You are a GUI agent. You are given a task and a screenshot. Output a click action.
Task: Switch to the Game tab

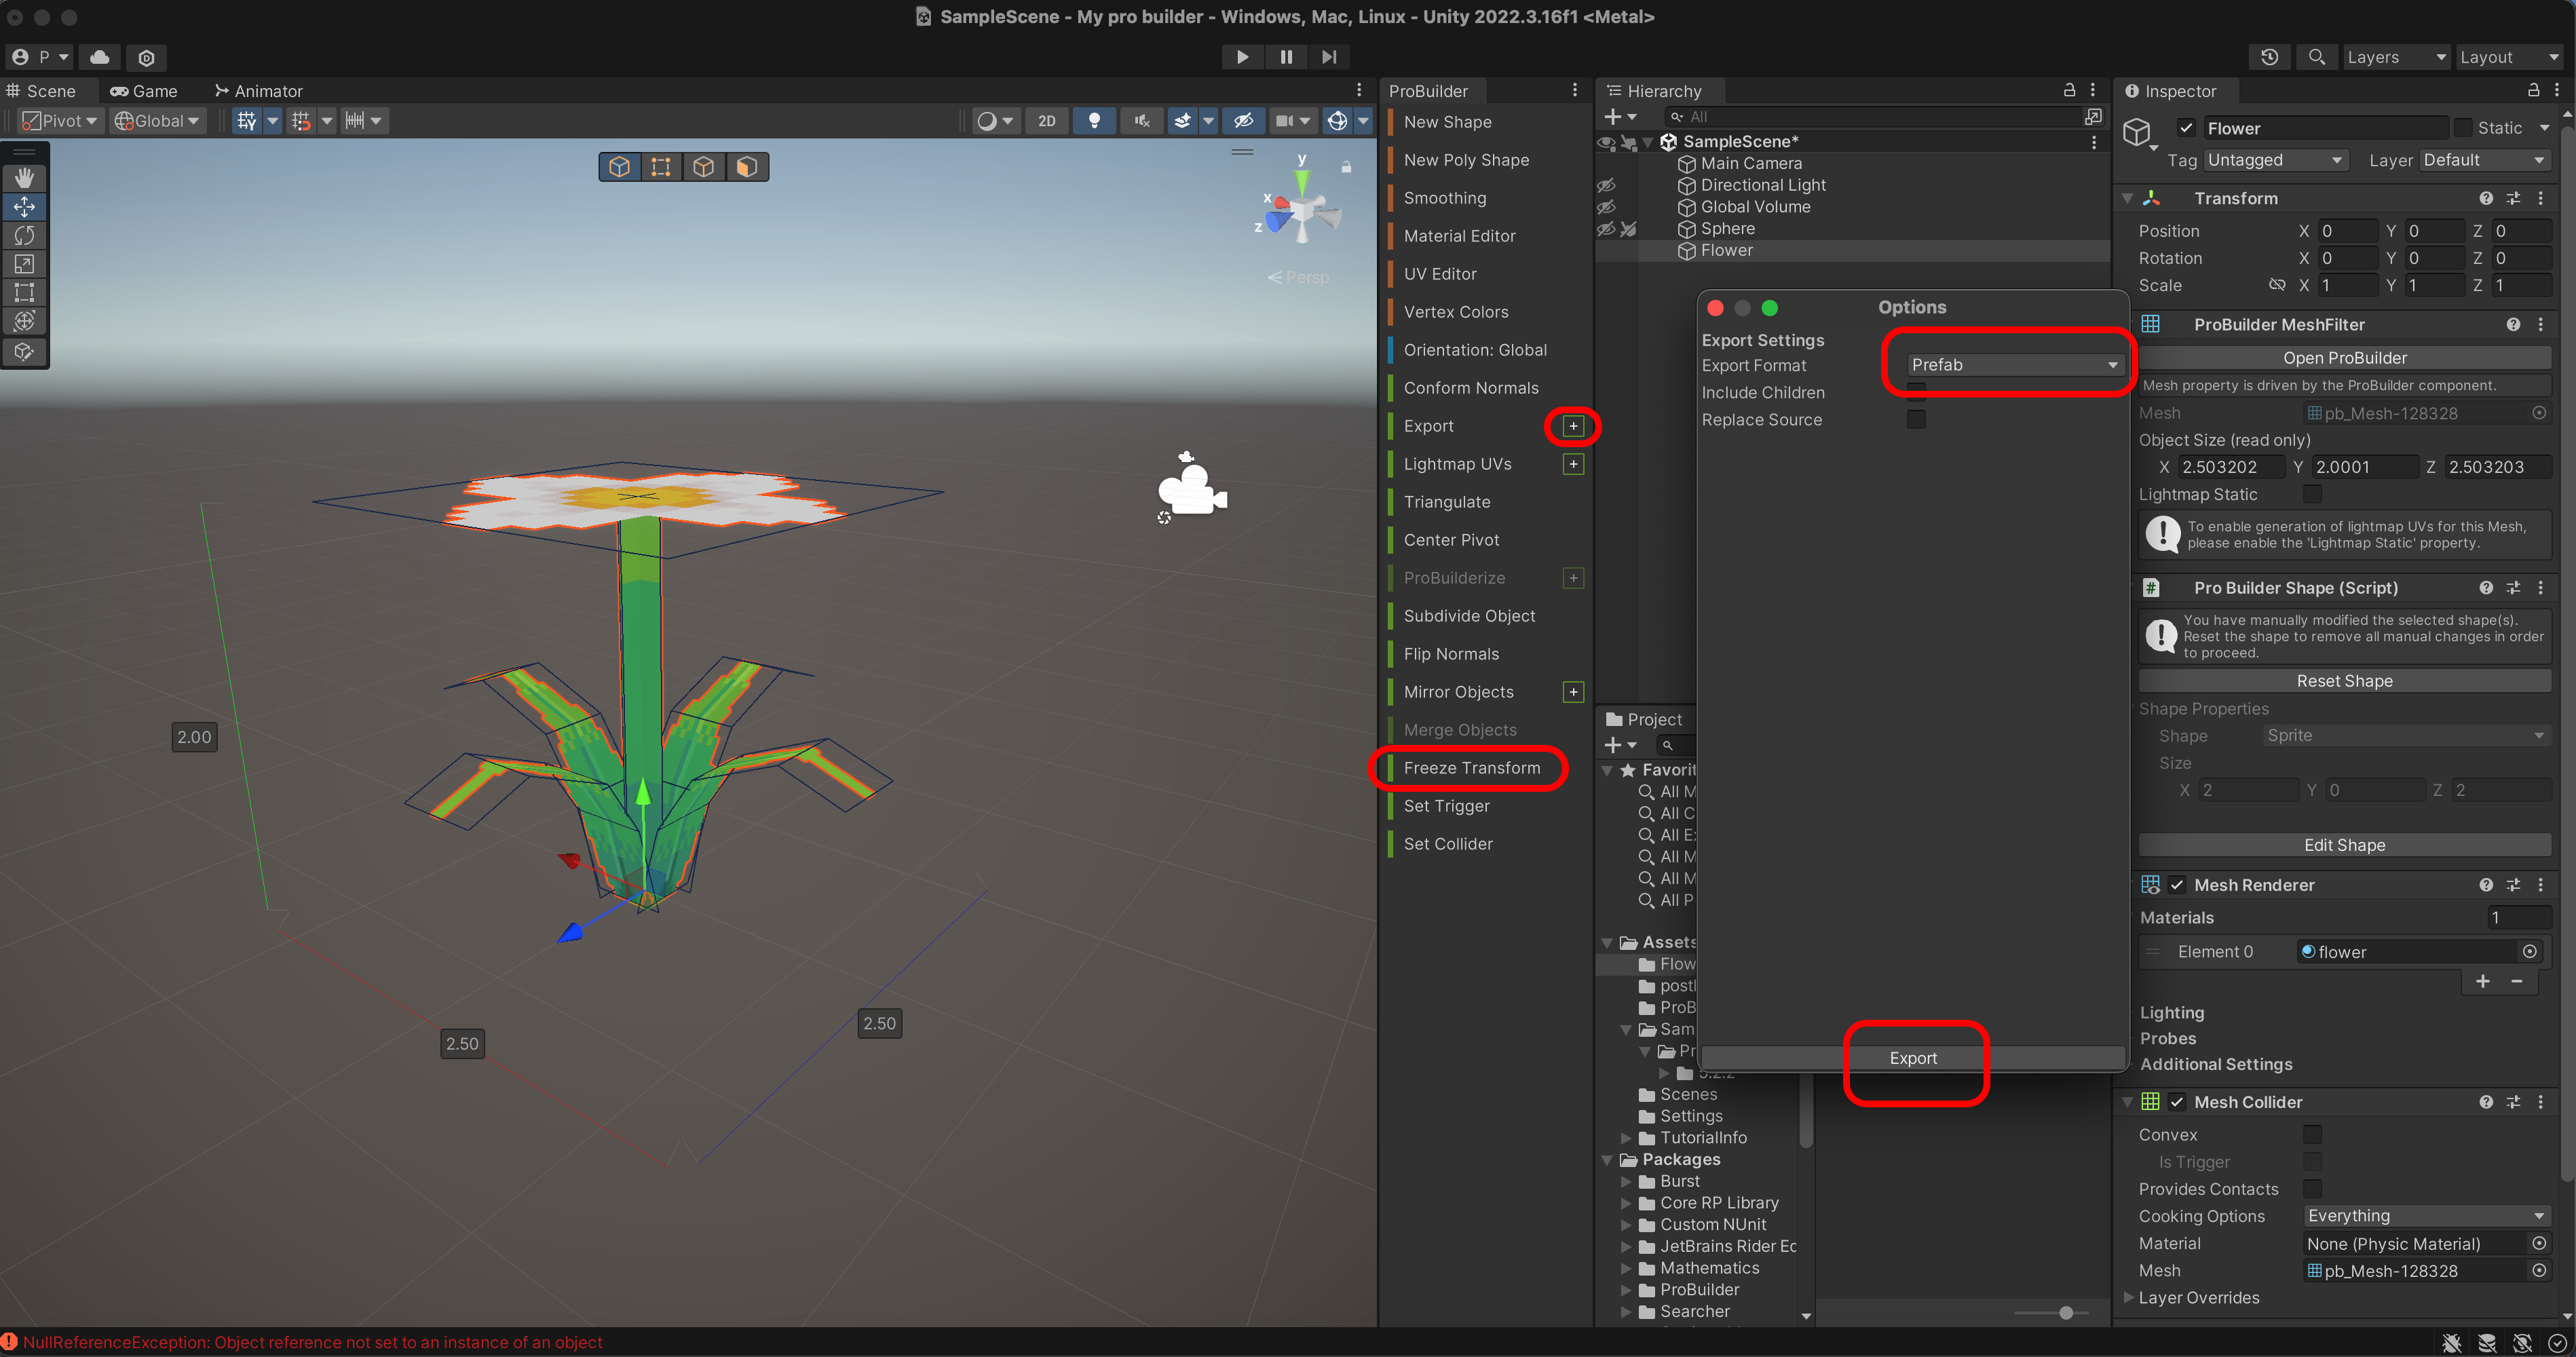[144, 91]
